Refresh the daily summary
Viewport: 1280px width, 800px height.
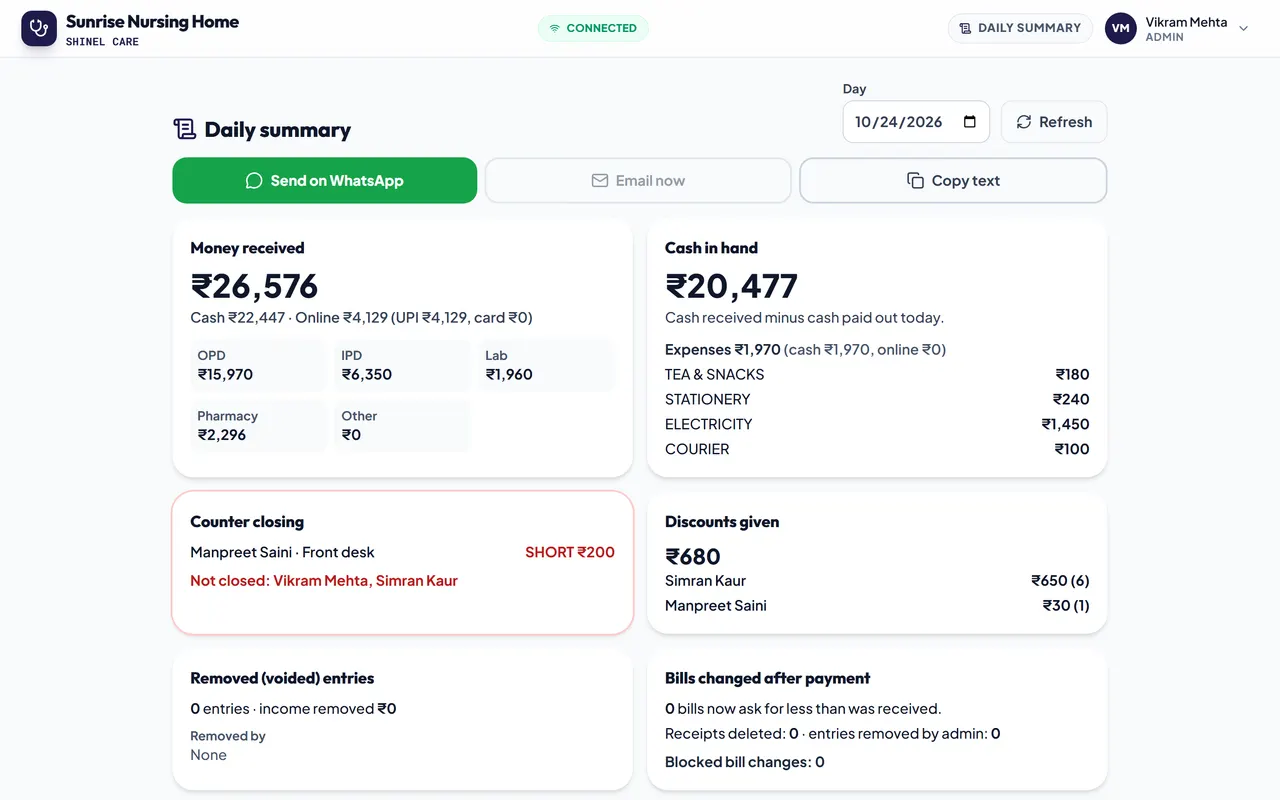pos(1054,122)
